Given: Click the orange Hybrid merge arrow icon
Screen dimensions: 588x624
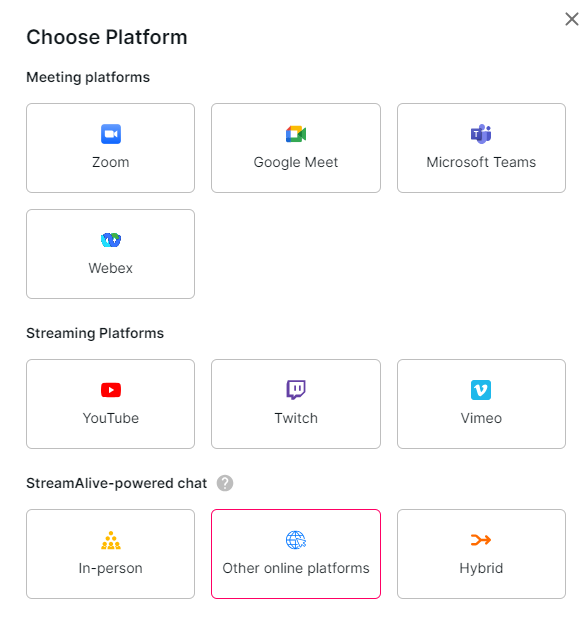Looking at the screenshot, I should pyautogui.click(x=481, y=540).
